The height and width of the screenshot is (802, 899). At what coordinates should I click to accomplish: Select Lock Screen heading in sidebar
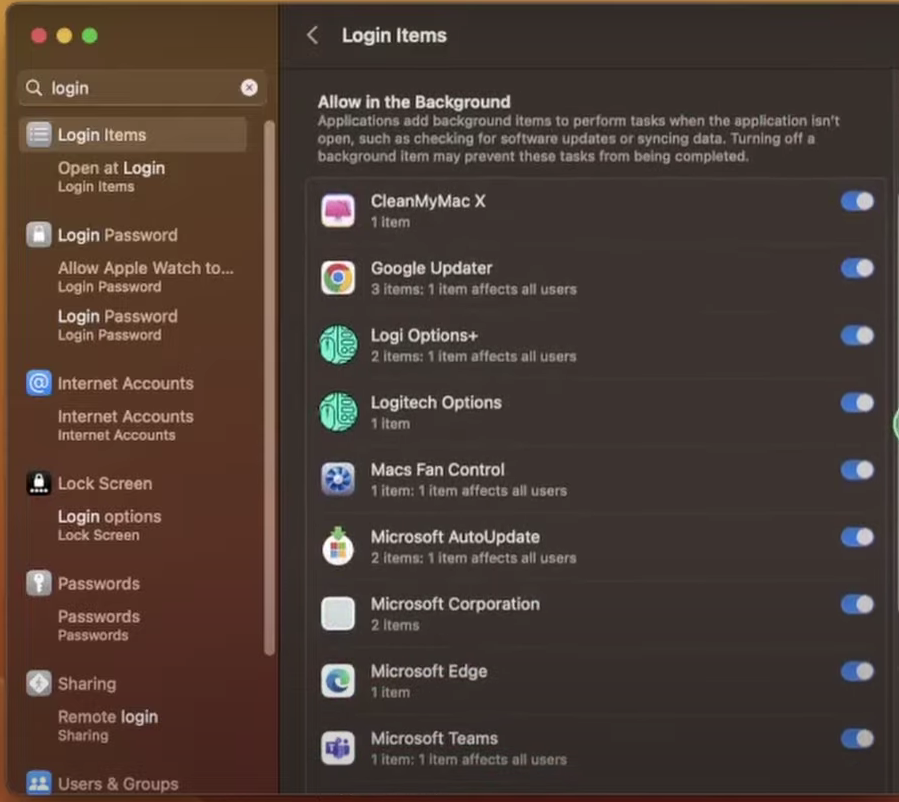(x=105, y=483)
